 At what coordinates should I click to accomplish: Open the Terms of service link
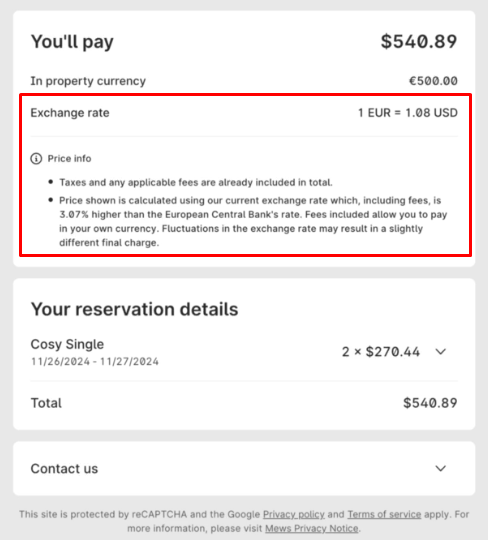point(384,514)
